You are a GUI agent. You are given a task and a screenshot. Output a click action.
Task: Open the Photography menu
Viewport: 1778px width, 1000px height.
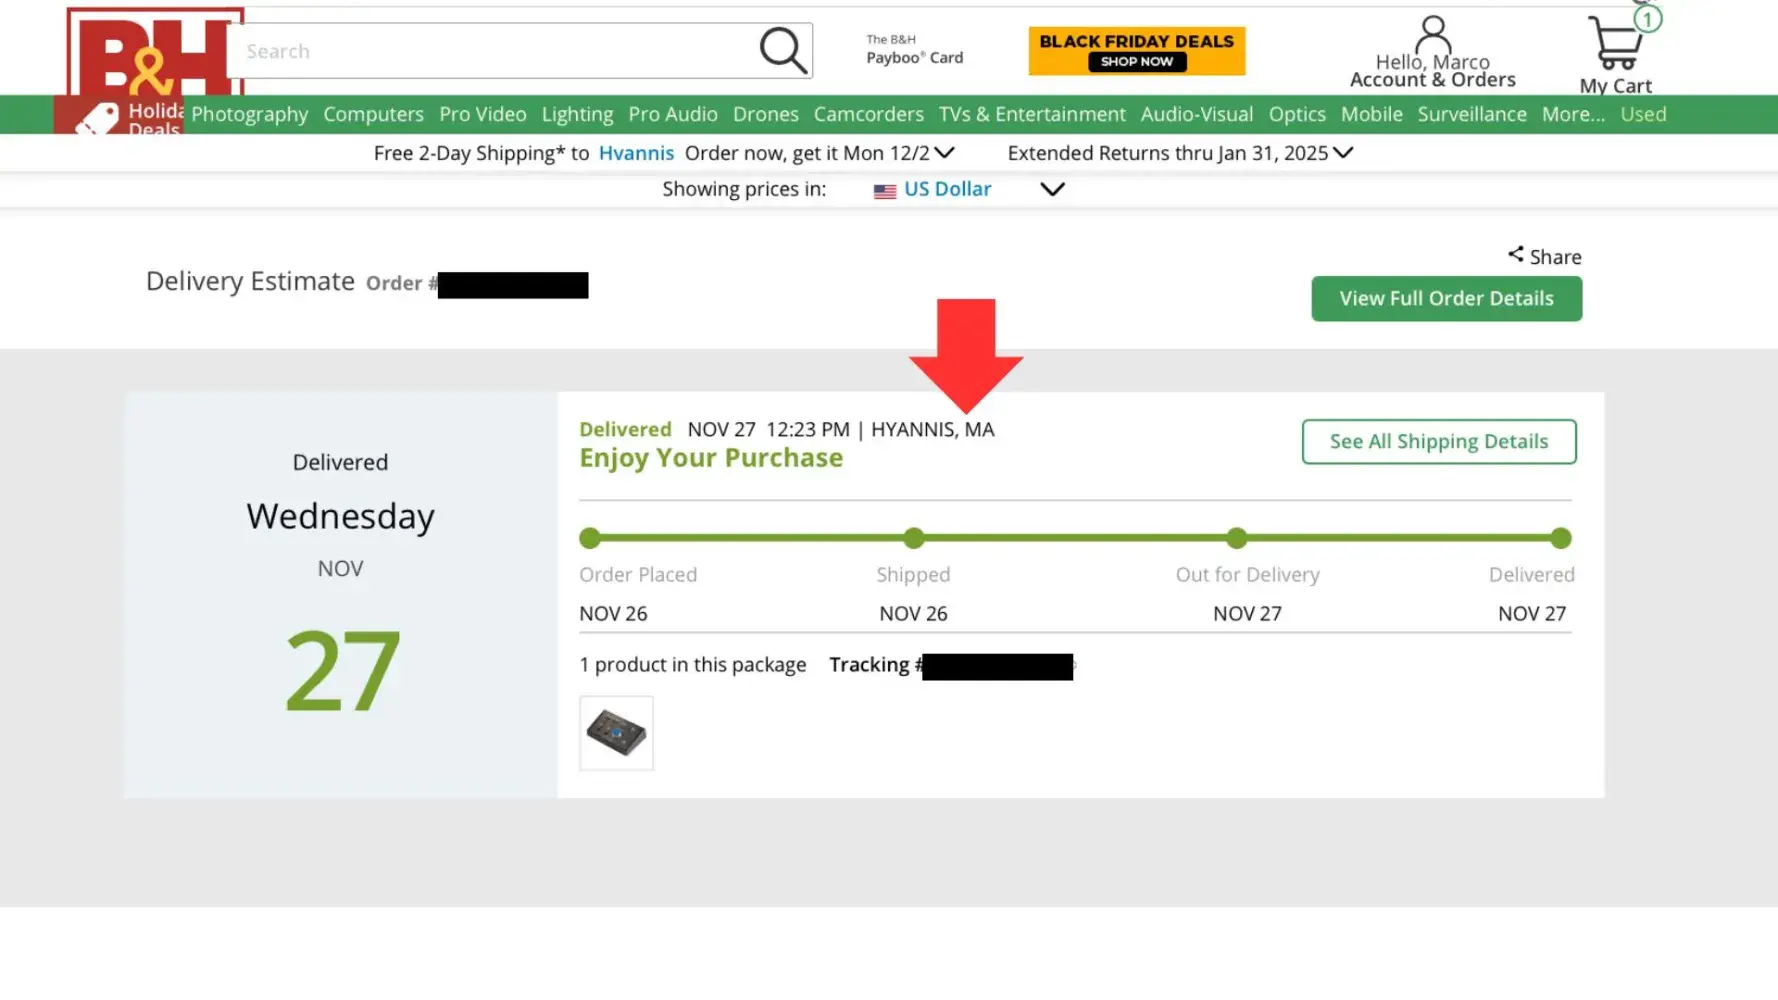pyautogui.click(x=249, y=114)
